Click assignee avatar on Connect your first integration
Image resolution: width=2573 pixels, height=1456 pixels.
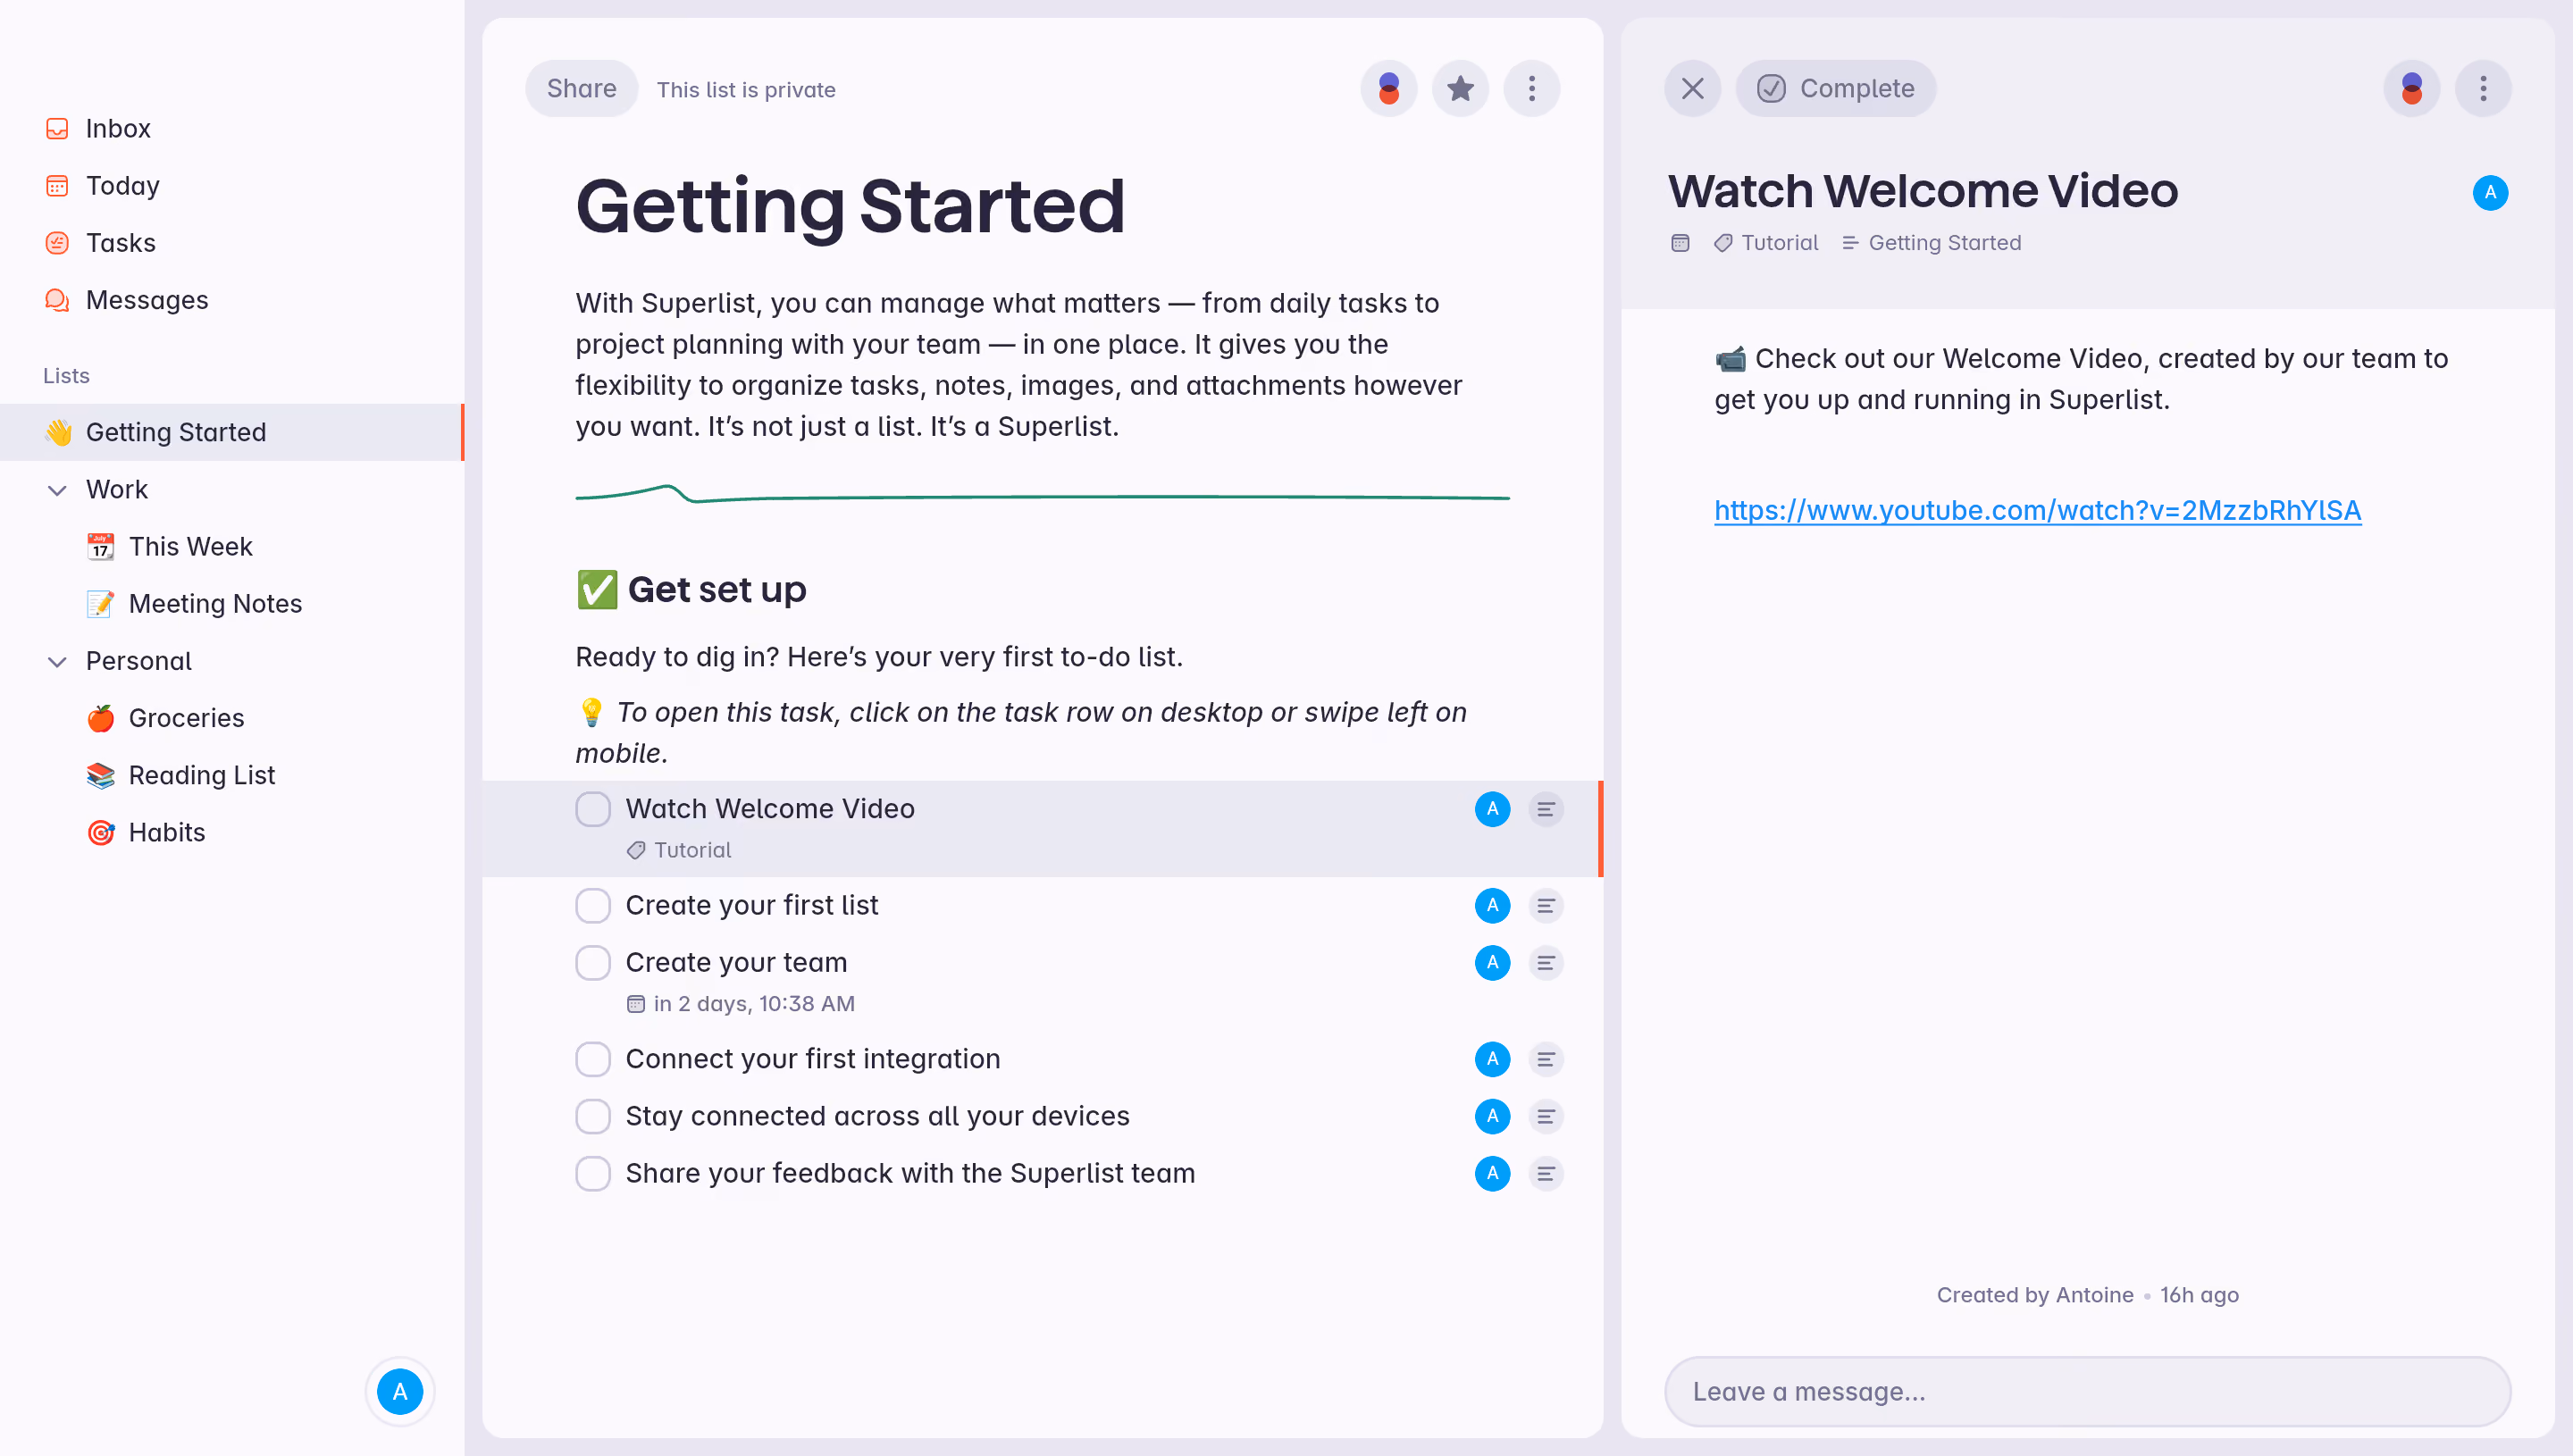pyautogui.click(x=1492, y=1058)
